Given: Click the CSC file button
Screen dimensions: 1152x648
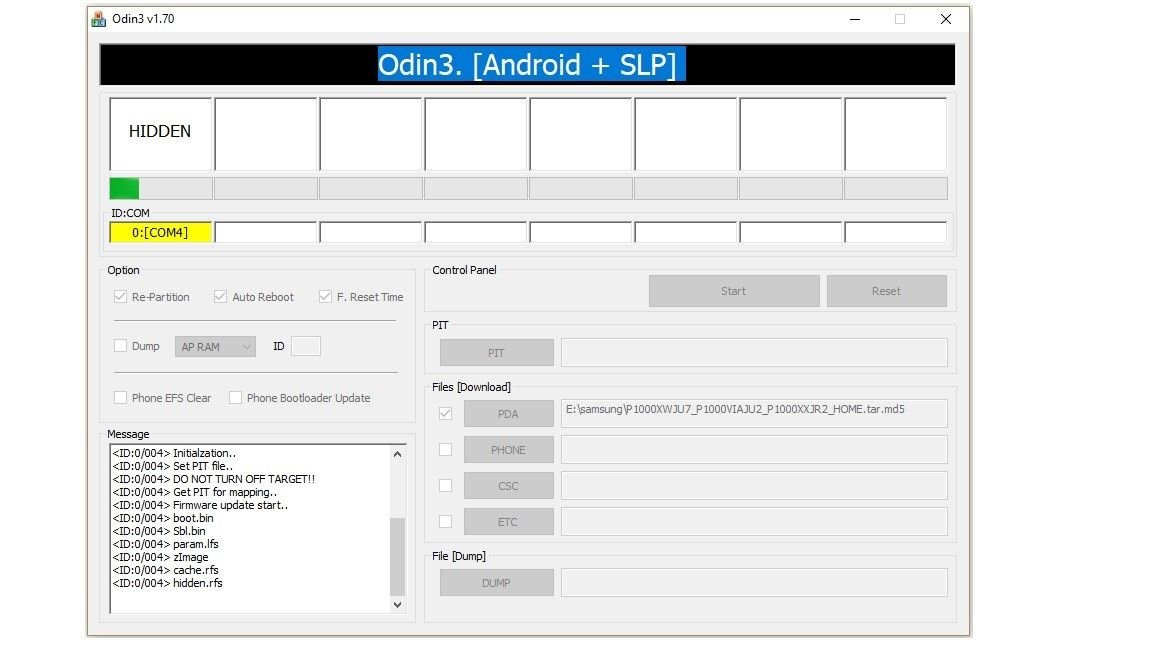Looking at the screenshot, I should coord(508,486).
